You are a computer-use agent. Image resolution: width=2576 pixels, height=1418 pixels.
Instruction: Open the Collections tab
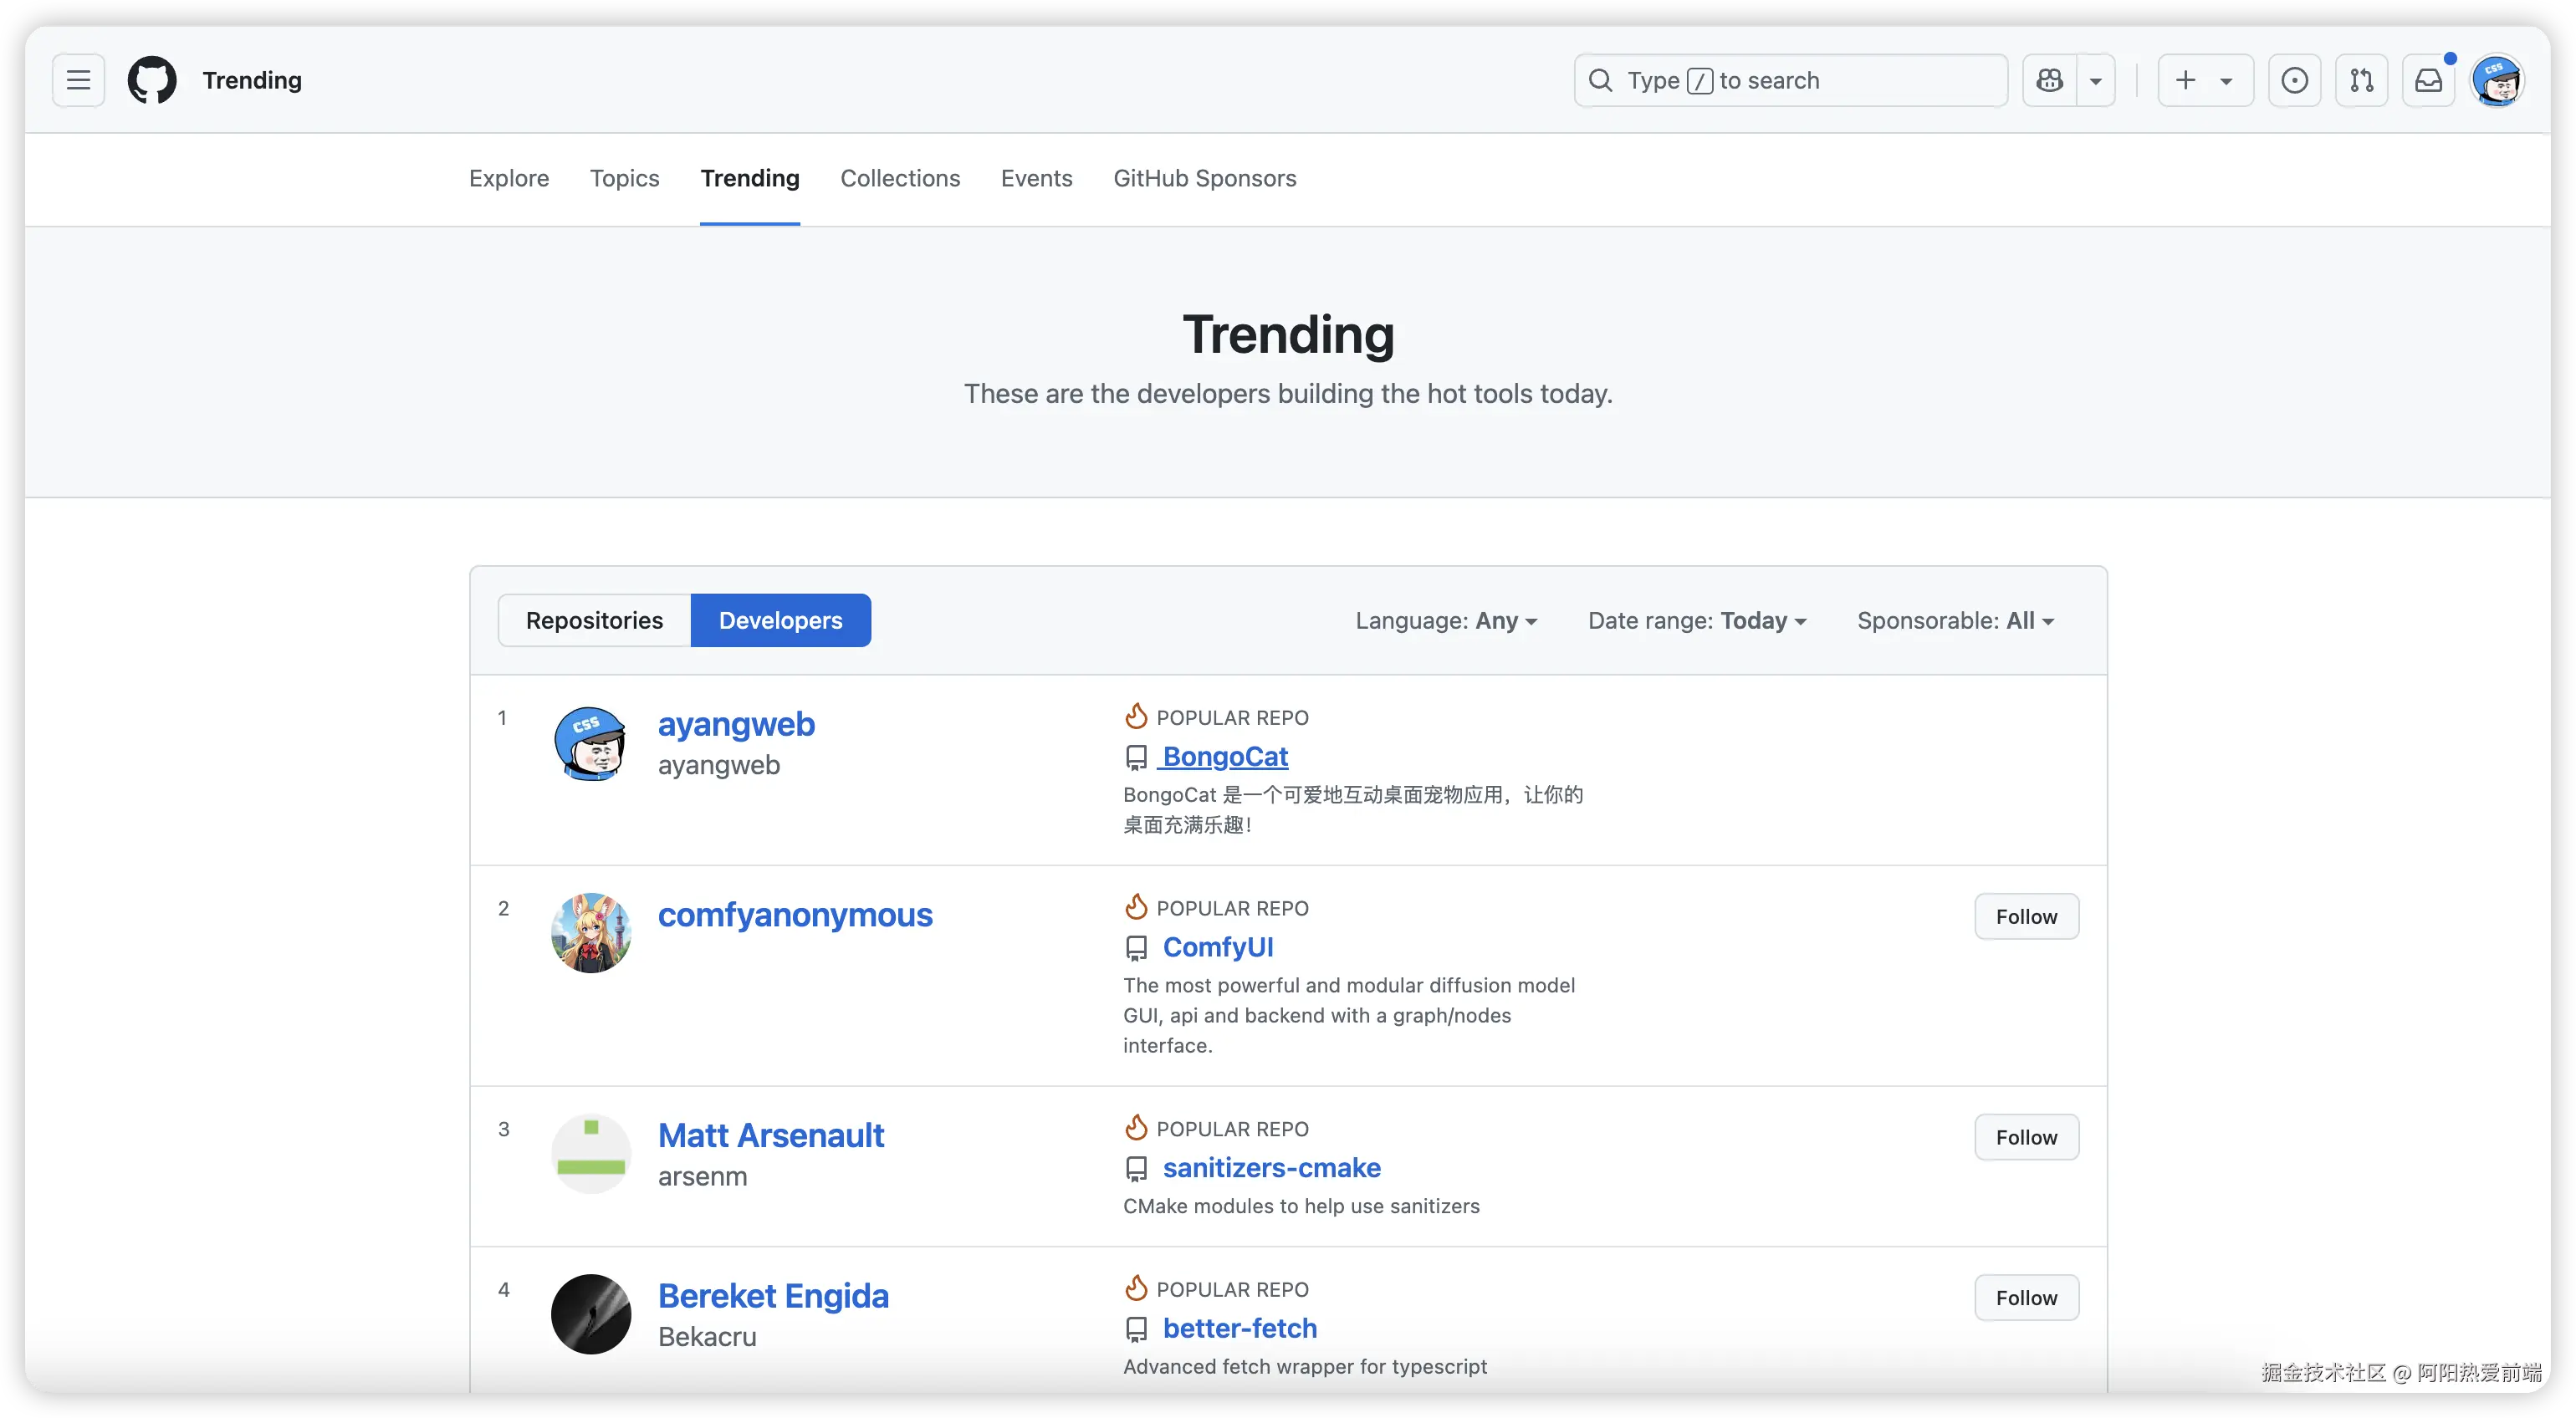coord(900,178)
